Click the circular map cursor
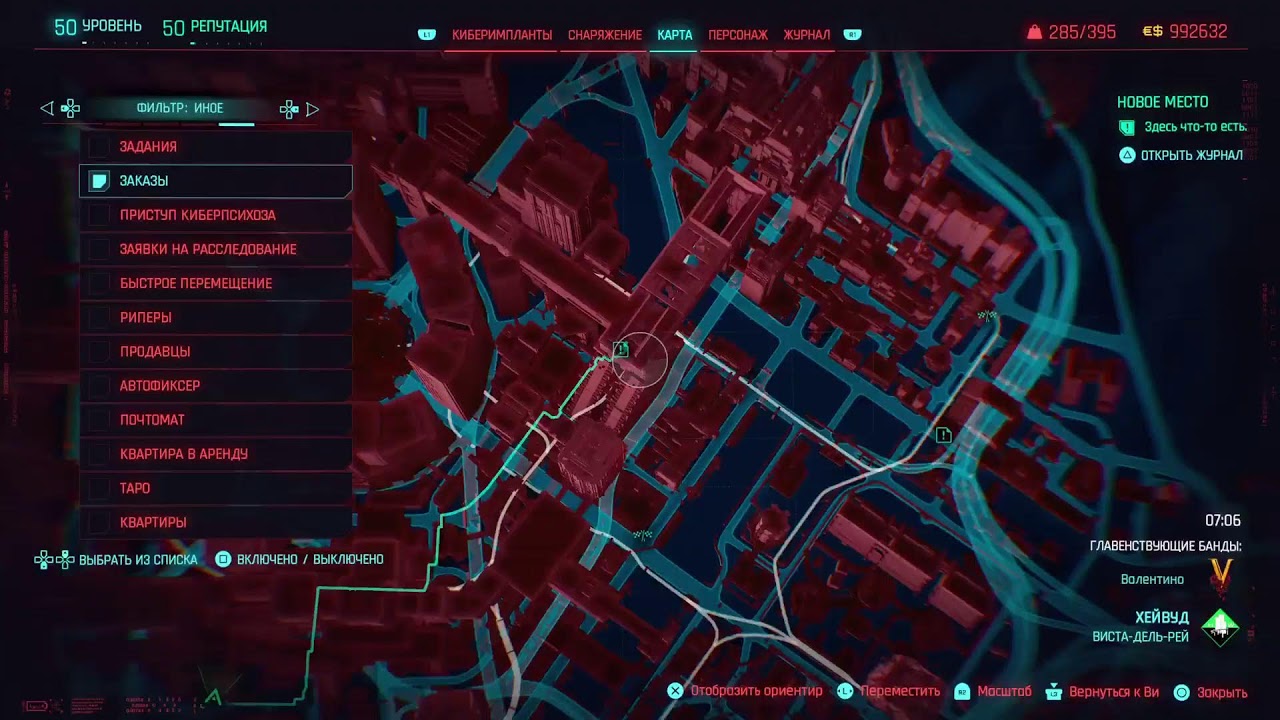This screenshot has height=720, width=1280. (x=639, y=360)
